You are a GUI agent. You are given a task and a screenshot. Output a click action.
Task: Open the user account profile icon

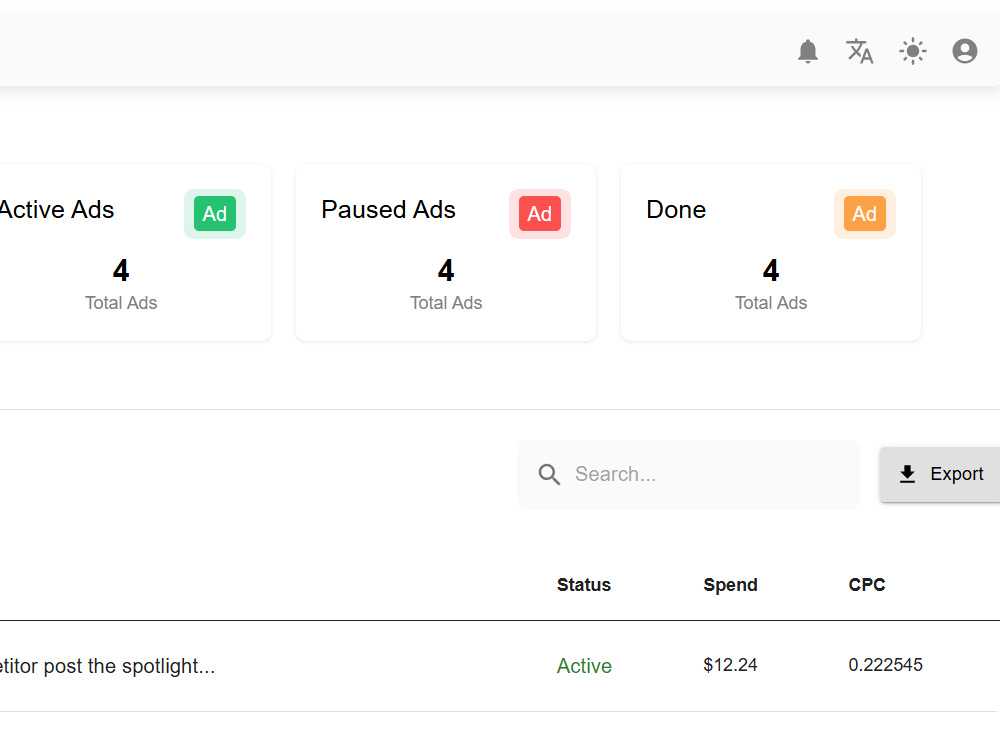[x=964, y=51]
